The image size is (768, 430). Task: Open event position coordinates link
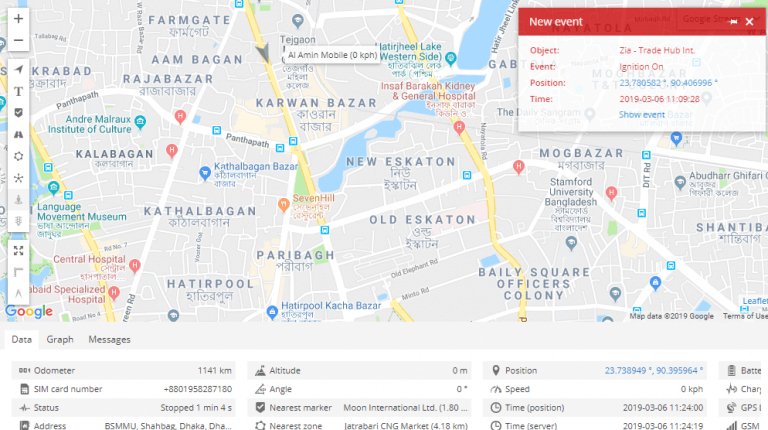click(668, 83)
